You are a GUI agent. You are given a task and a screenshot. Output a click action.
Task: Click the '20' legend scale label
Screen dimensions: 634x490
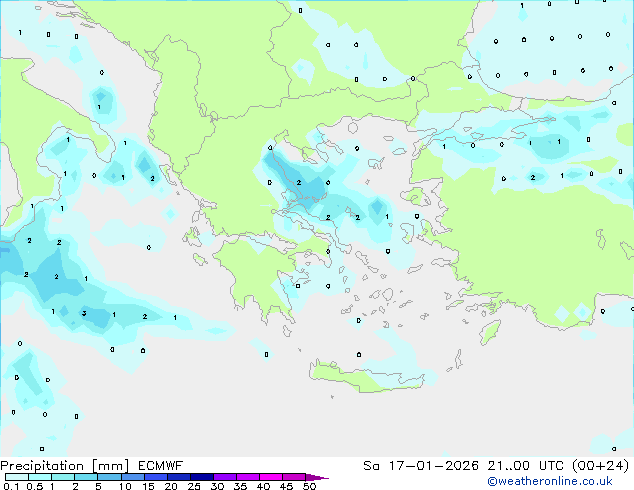[x=171, y=486]
